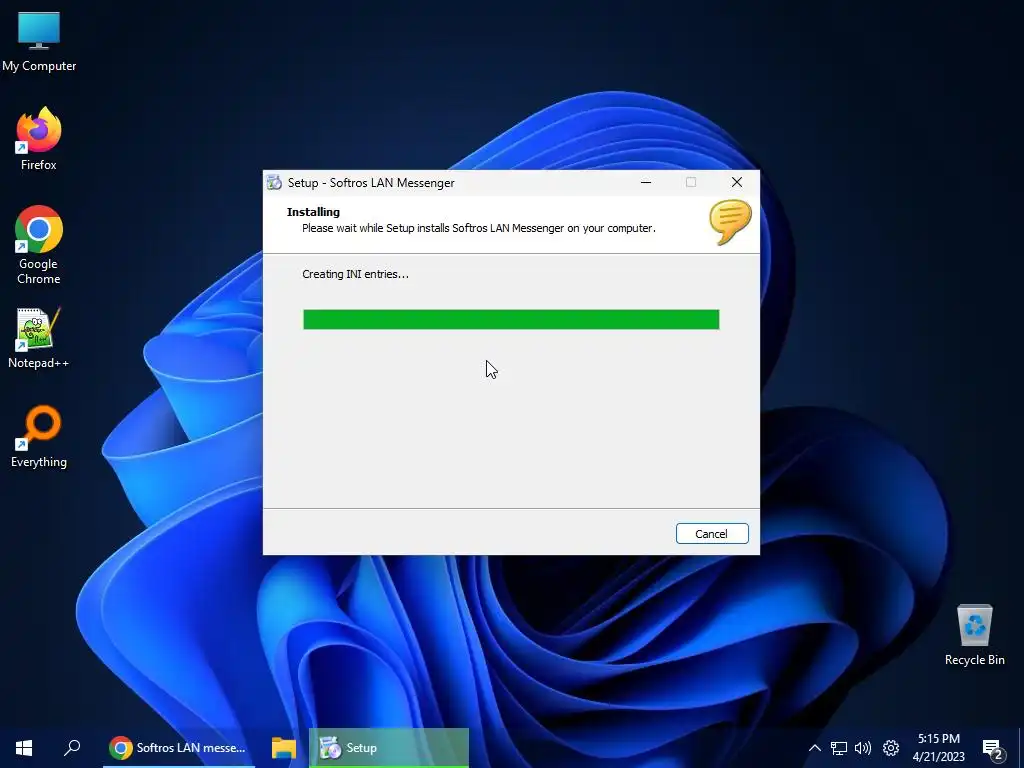Select the Recycle Bin icon
Viewport: 1024px width, 768px height.
(974, 635)
